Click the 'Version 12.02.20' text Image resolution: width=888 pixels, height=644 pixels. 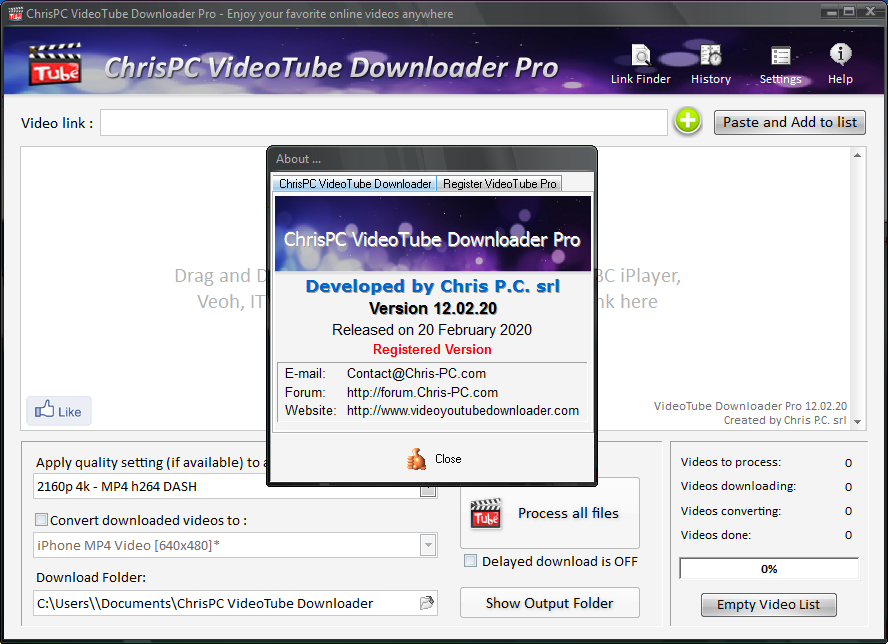[x=433, y=308]
